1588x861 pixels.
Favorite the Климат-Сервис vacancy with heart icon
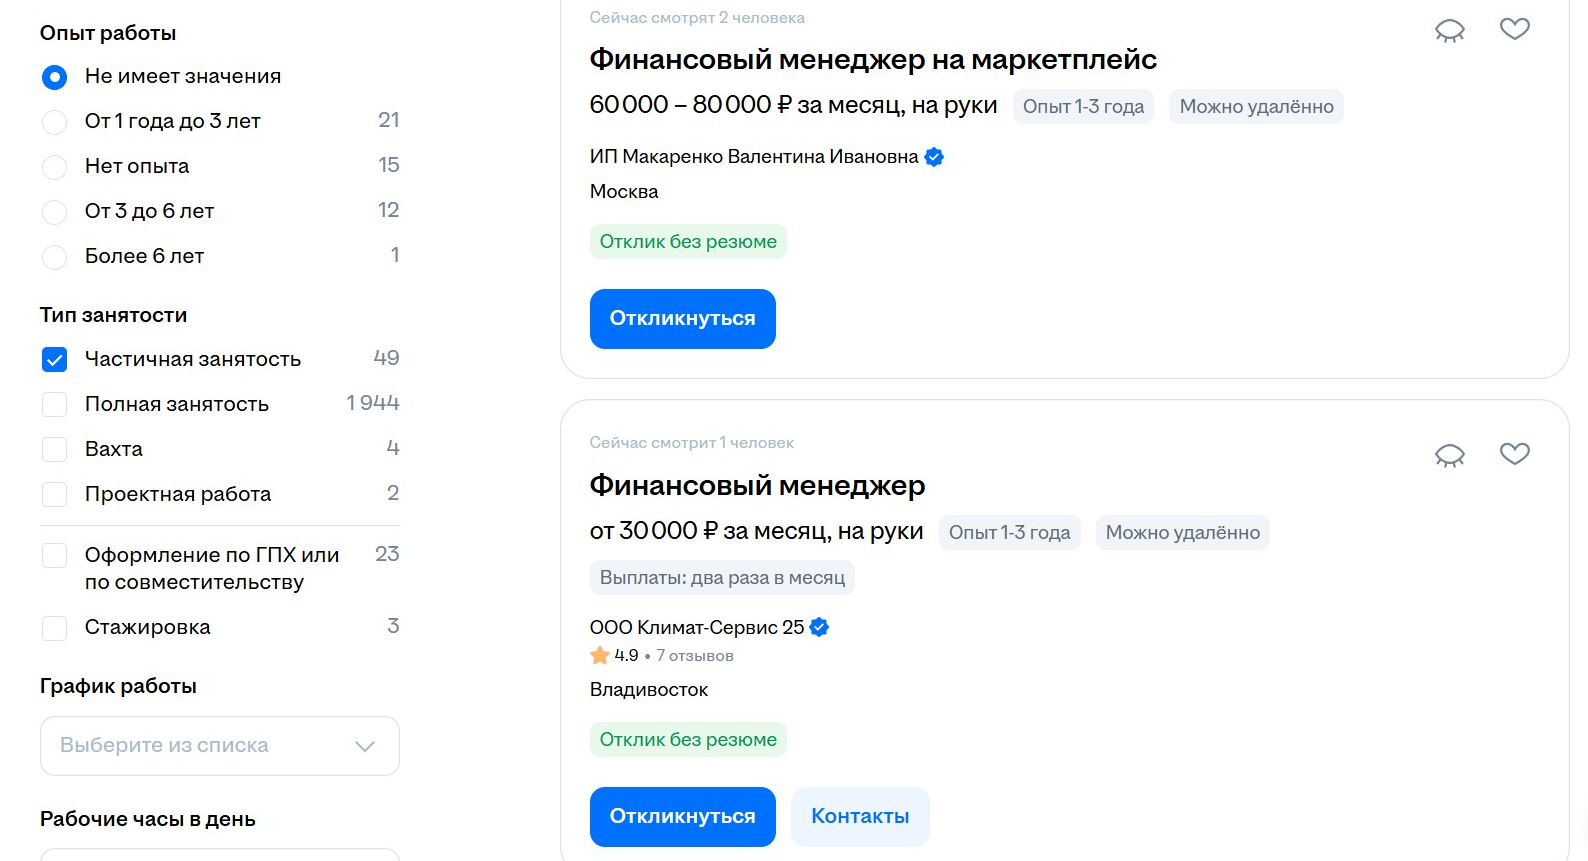[1514, 454]
